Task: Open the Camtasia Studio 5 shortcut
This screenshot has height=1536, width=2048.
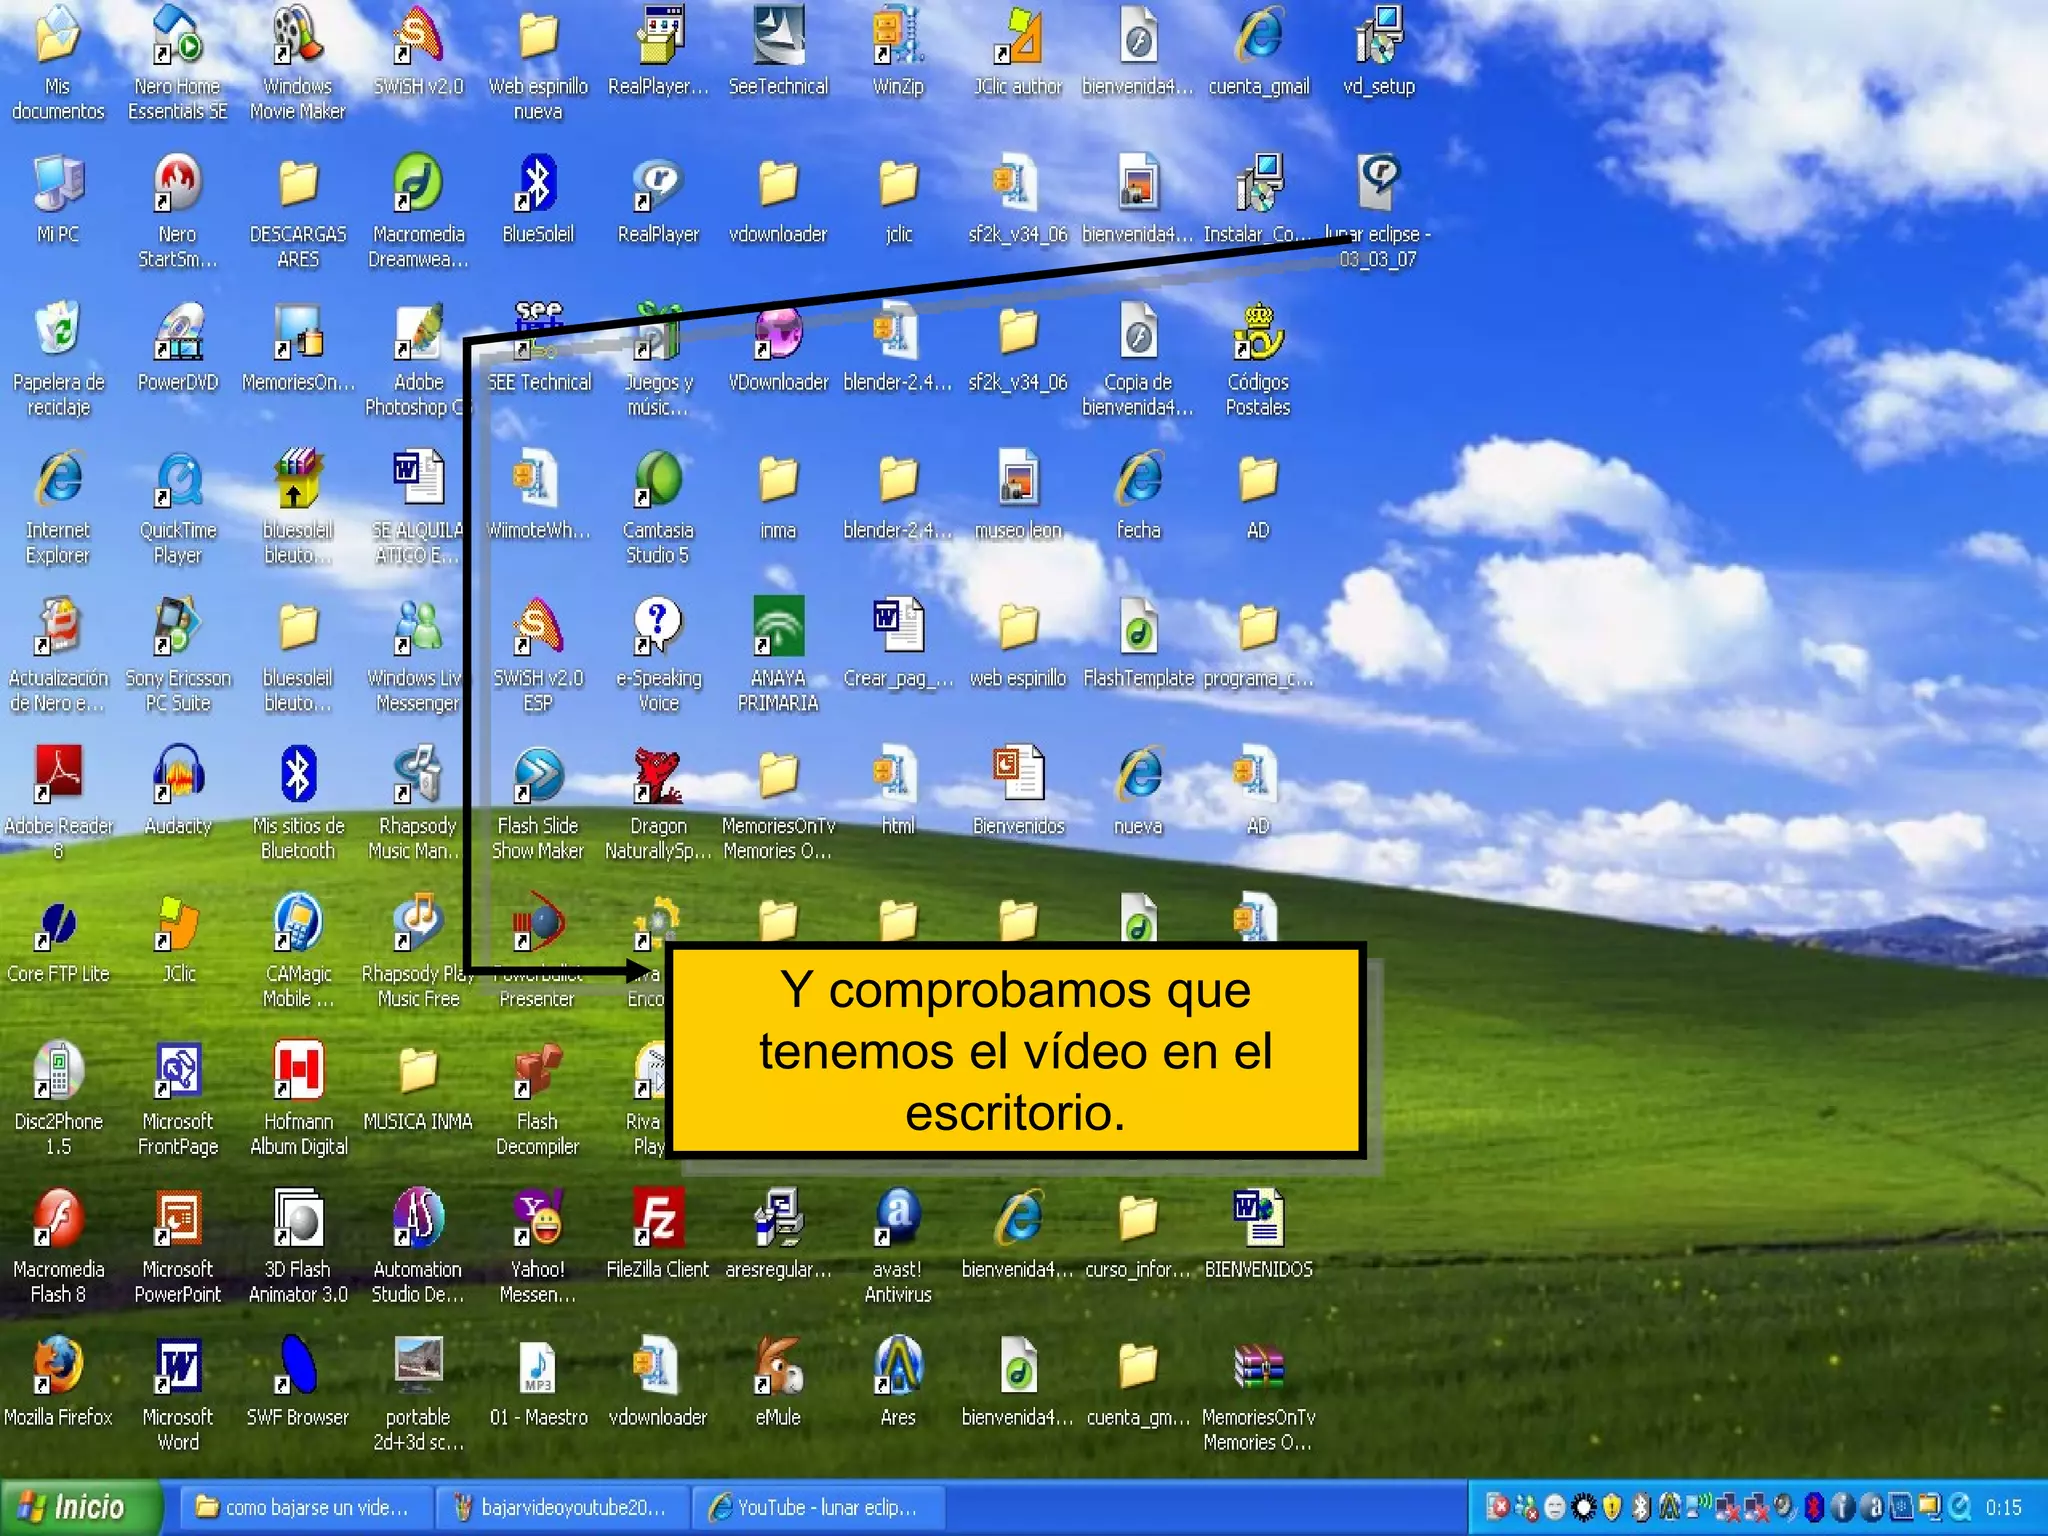Action: [658, 480]
